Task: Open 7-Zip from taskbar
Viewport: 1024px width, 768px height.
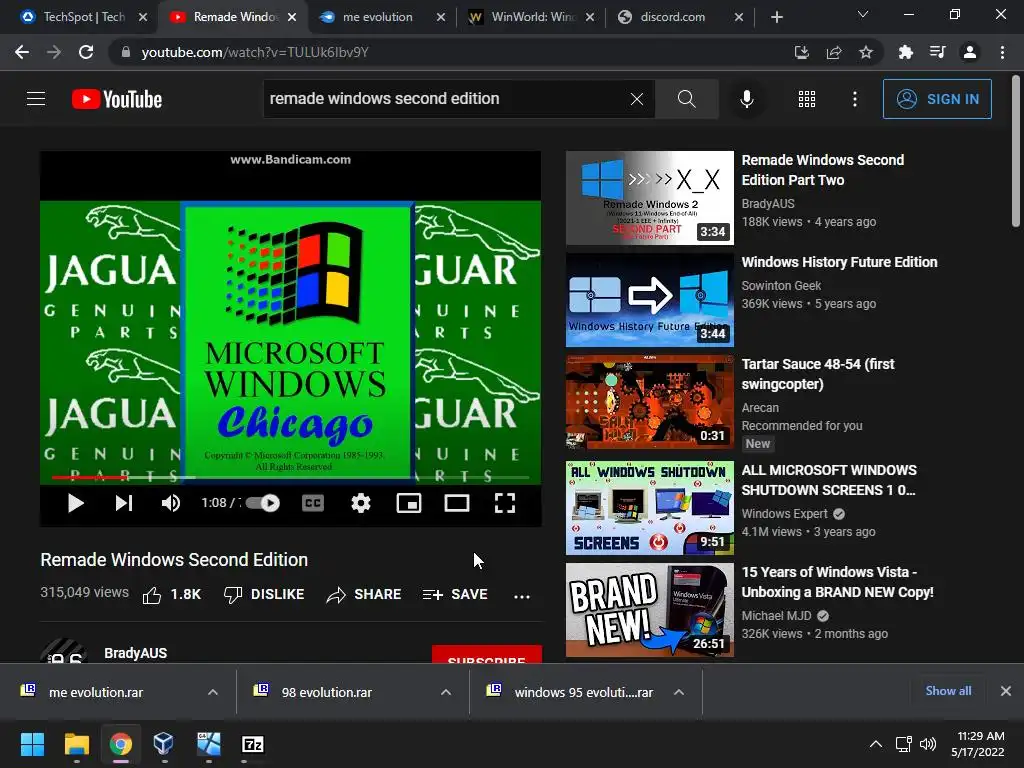Action: 252,744
